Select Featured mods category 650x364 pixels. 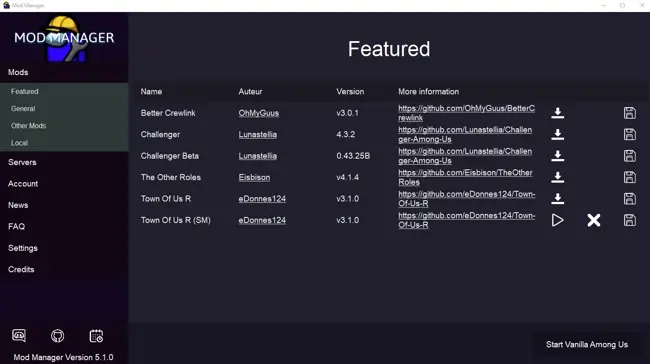point(24,91)
